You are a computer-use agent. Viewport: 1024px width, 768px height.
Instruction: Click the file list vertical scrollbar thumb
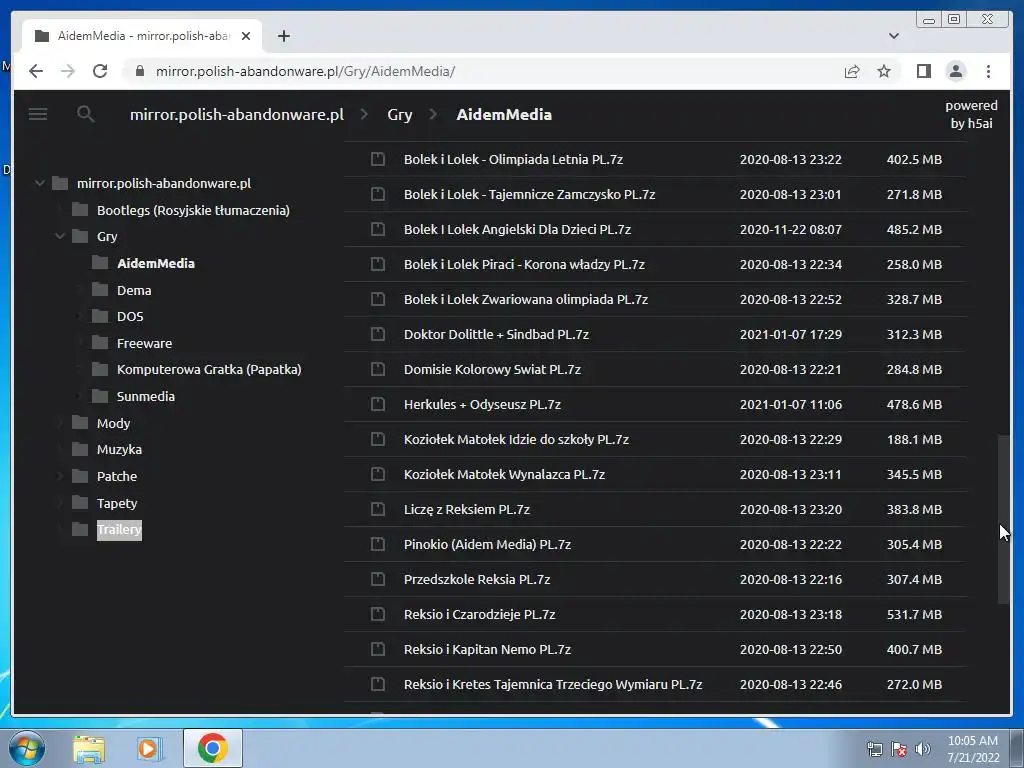tap(1003, 520)
